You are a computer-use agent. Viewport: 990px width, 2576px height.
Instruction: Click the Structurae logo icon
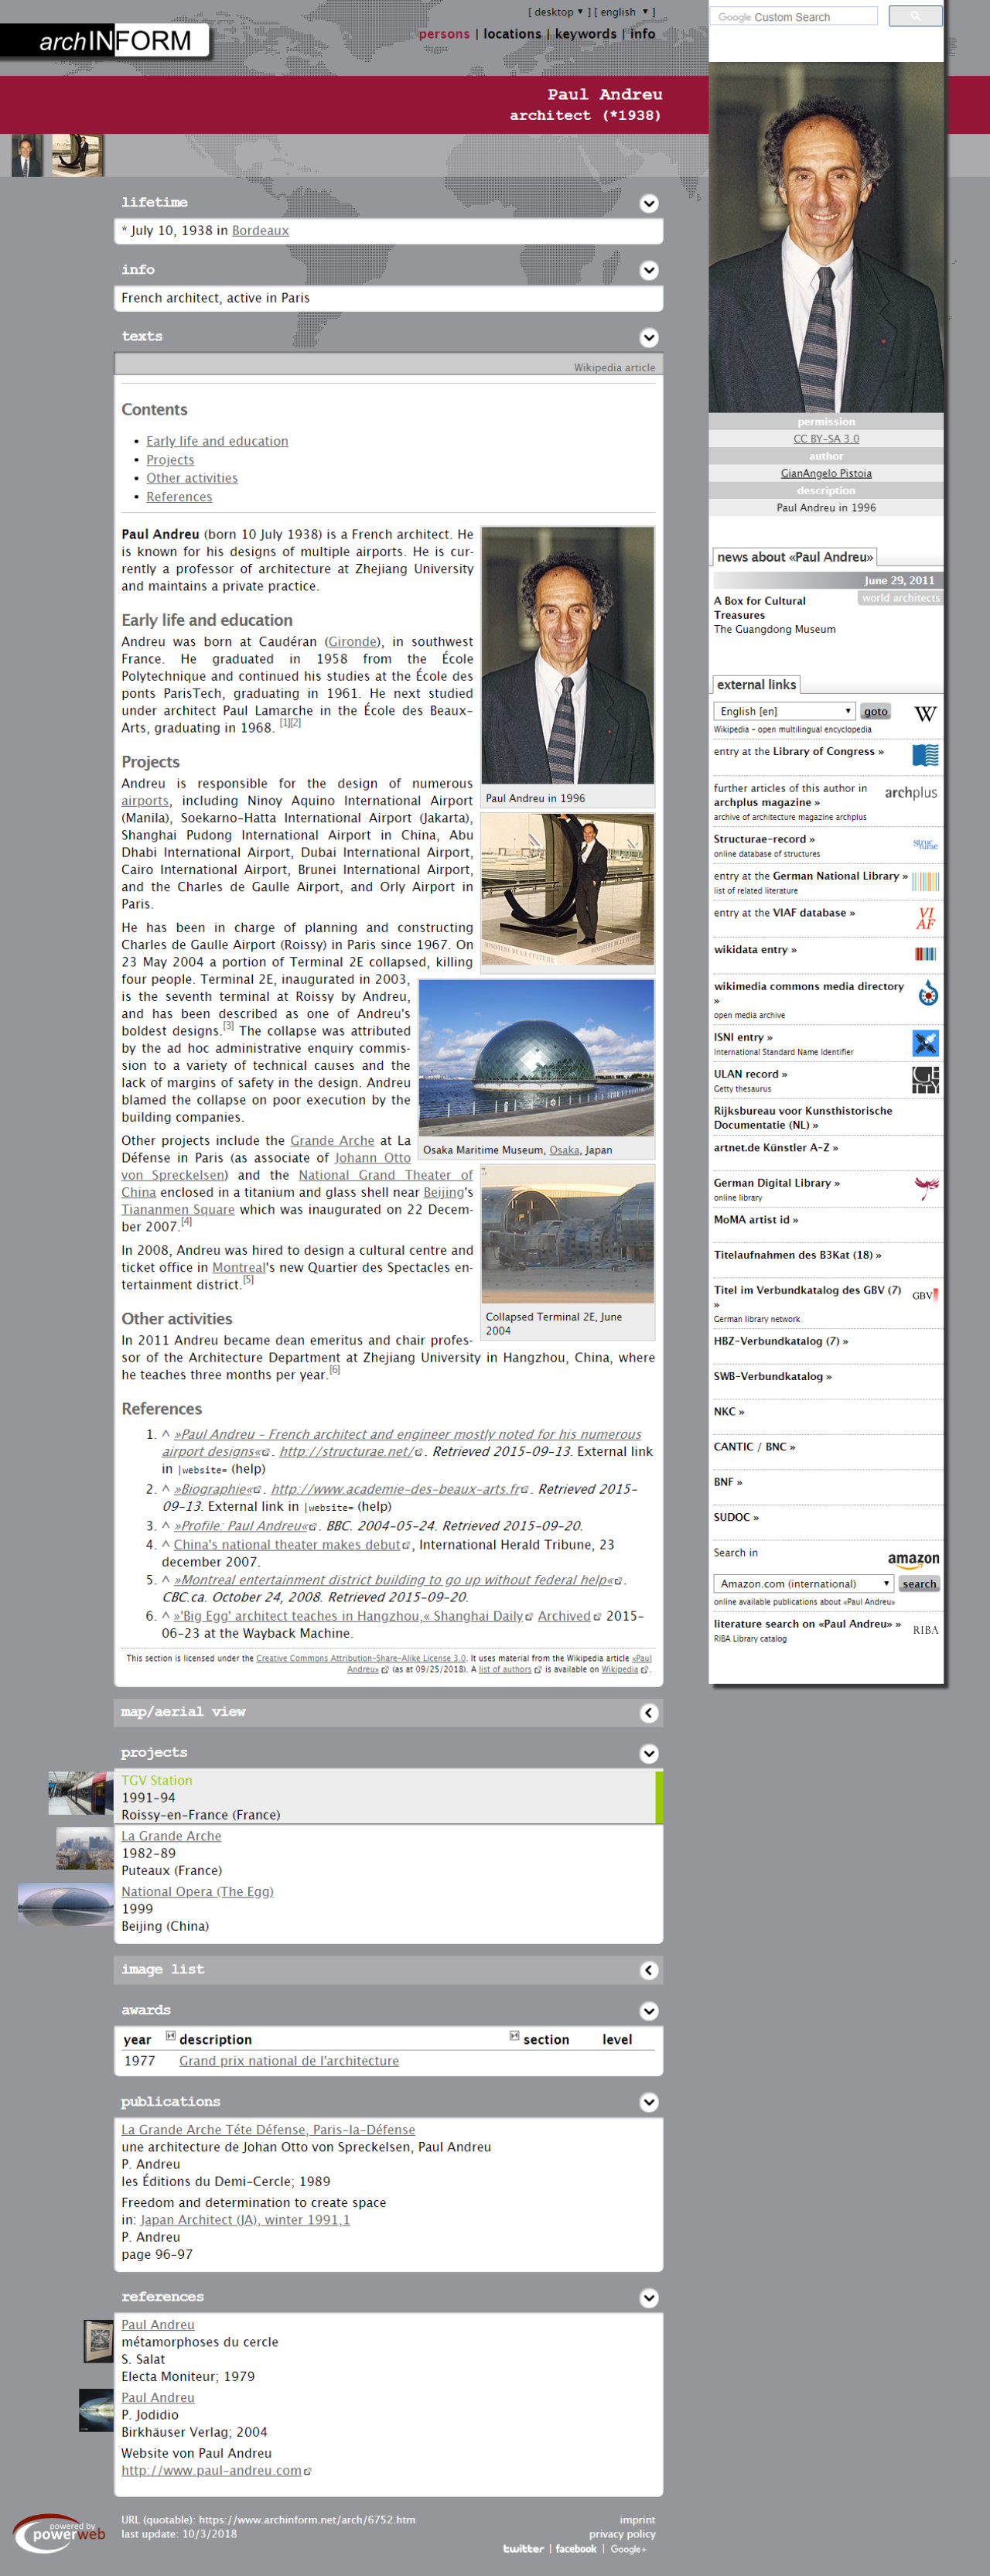[925, 844]
